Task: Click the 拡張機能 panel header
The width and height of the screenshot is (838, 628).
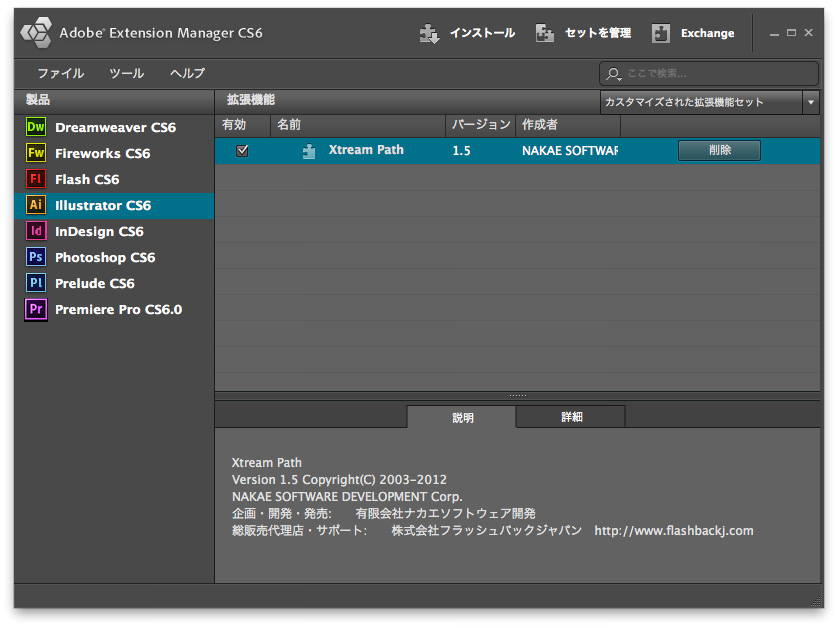Action: 251,100
